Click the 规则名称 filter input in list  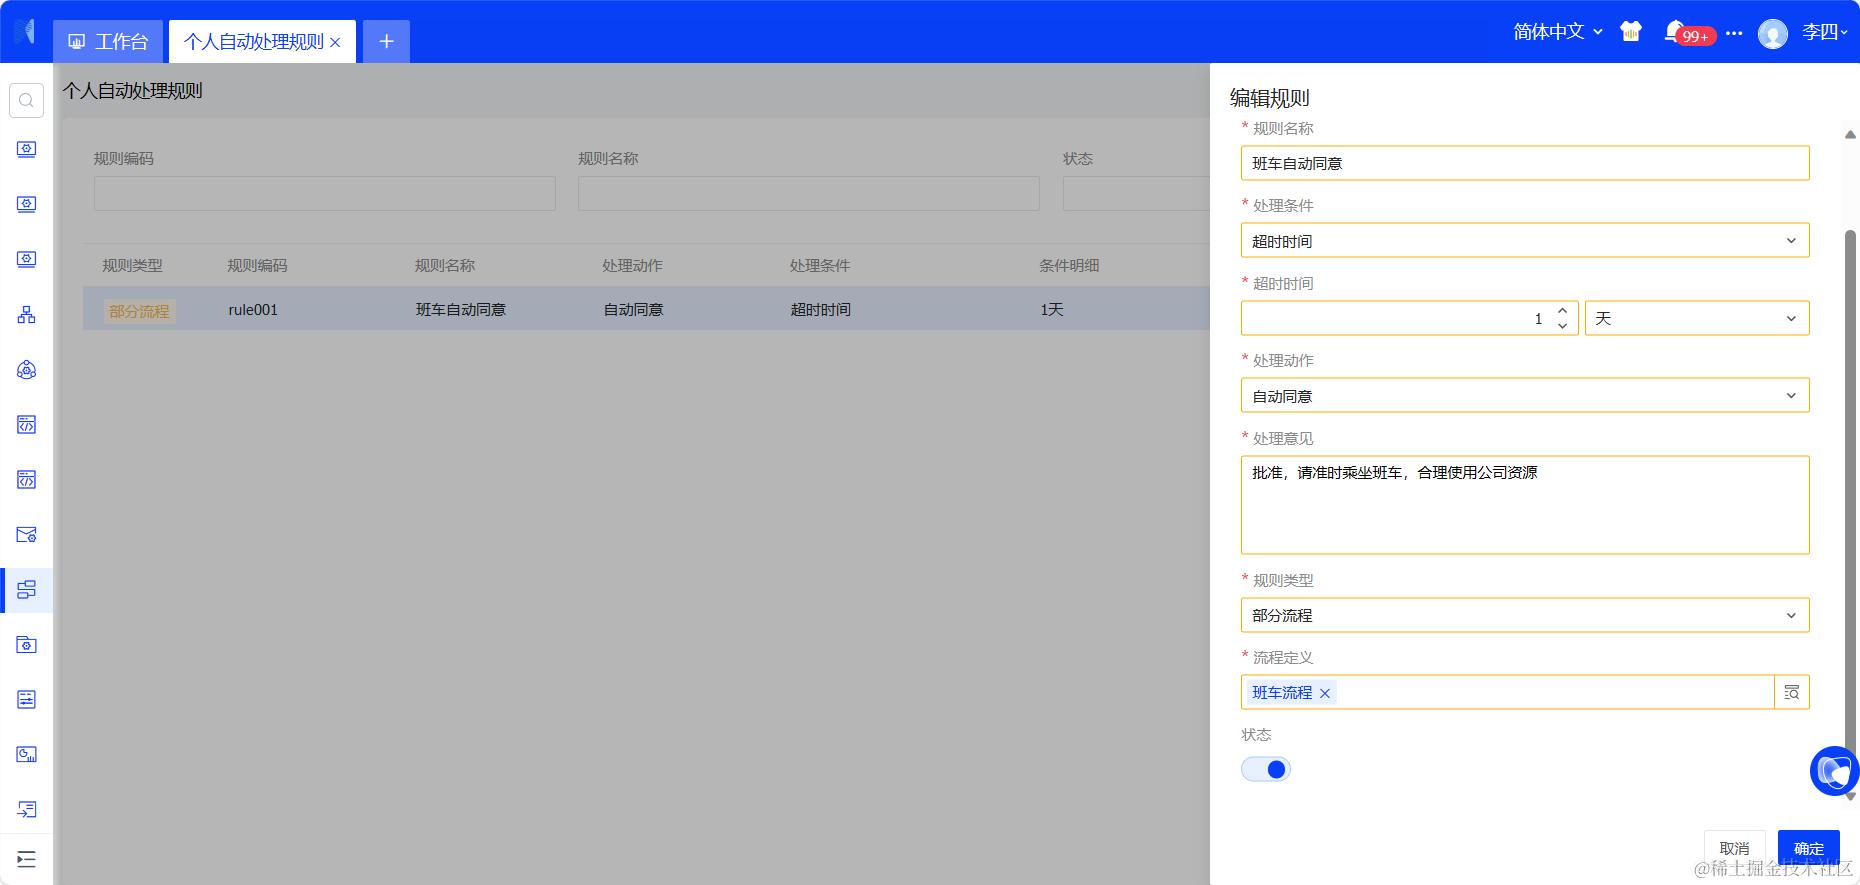(x=809, y=193)
